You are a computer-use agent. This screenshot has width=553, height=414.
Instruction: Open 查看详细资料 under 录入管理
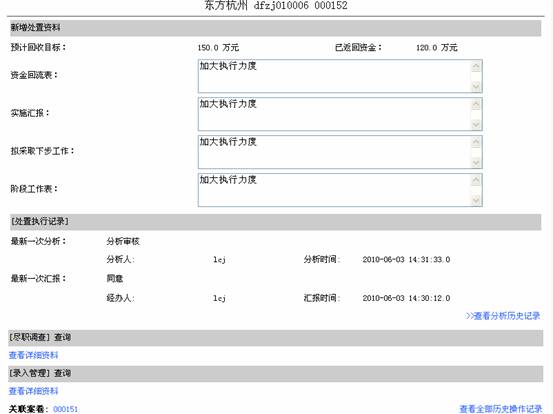coord(33,391)
